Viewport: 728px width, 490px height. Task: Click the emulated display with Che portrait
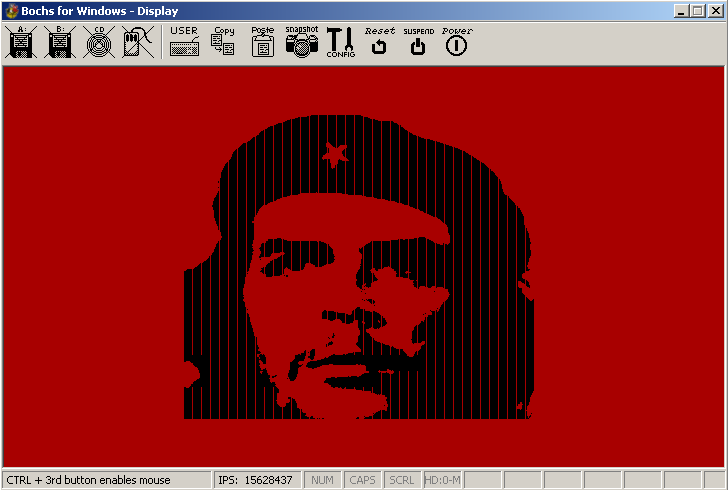point(364,267)
